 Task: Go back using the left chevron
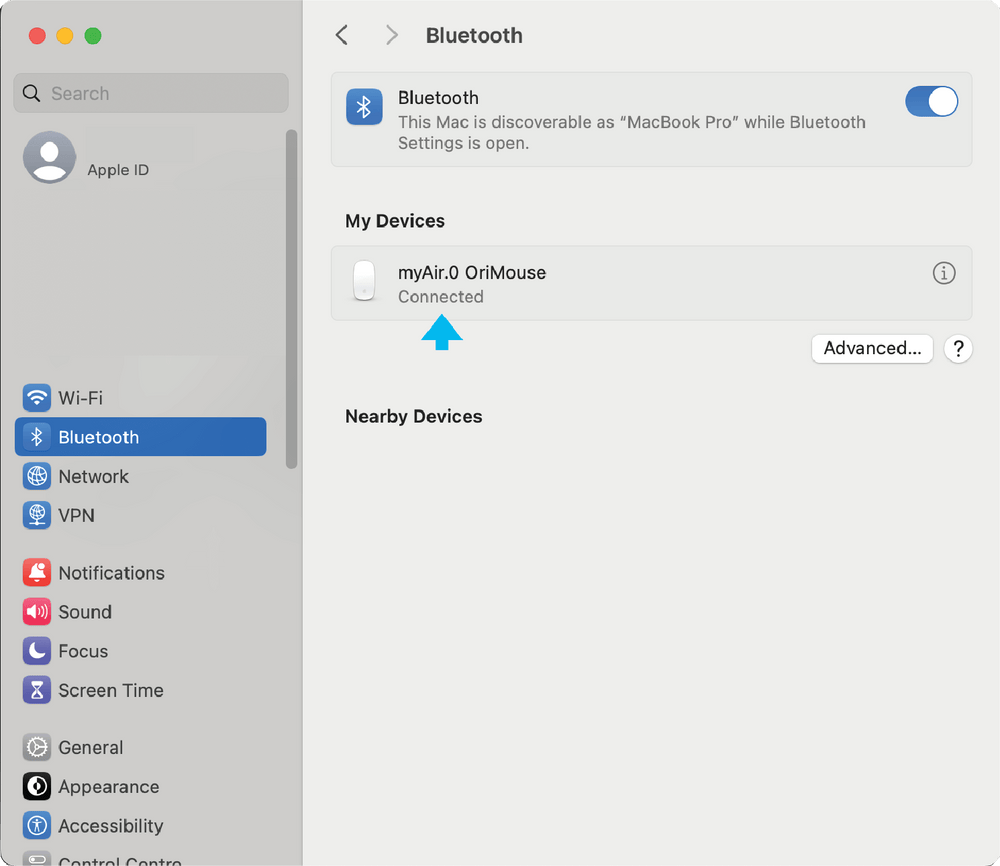pos(342,36)
